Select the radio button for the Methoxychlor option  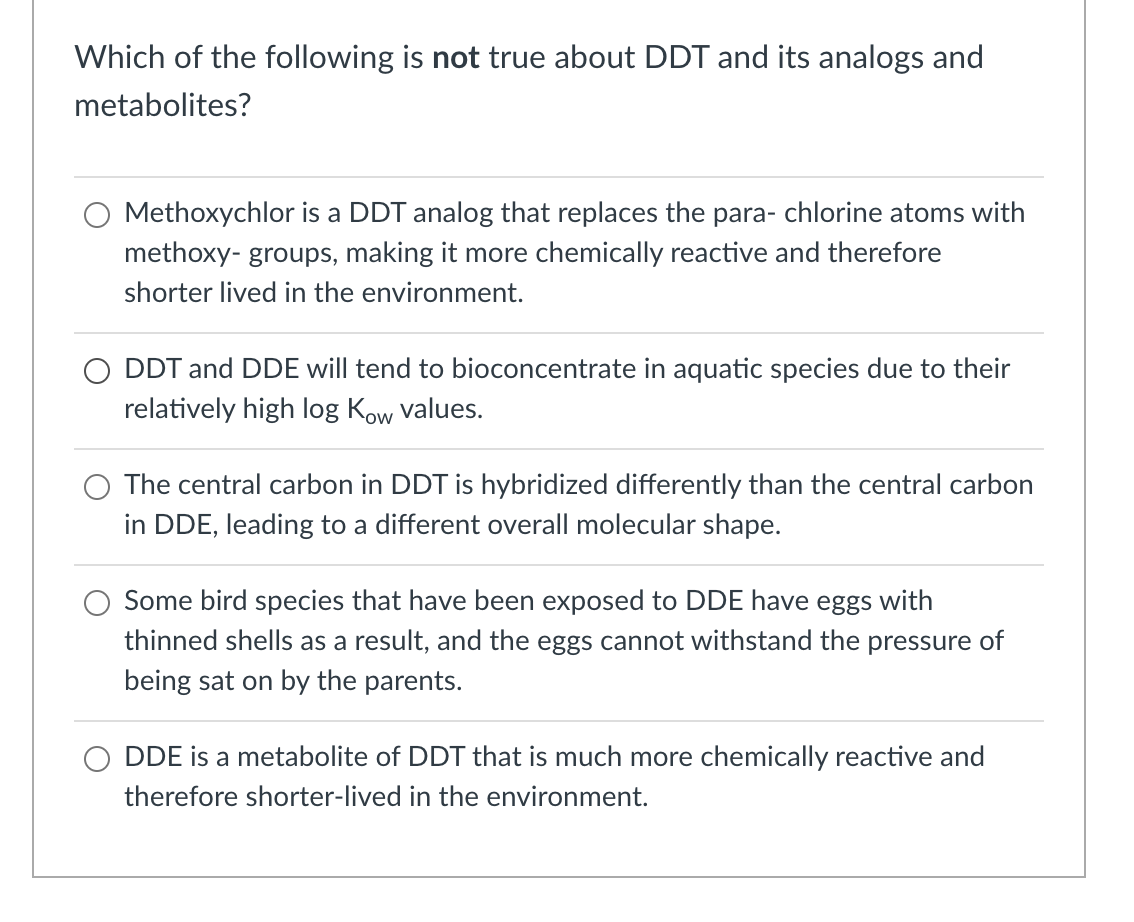[x=97, y=214]
